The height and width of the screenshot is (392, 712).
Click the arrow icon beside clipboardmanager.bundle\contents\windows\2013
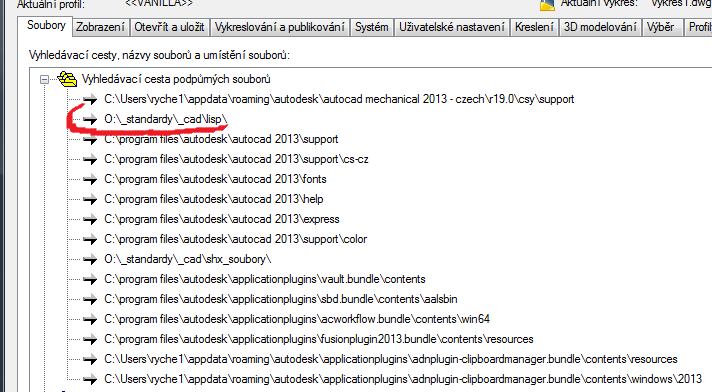point(90,379)
